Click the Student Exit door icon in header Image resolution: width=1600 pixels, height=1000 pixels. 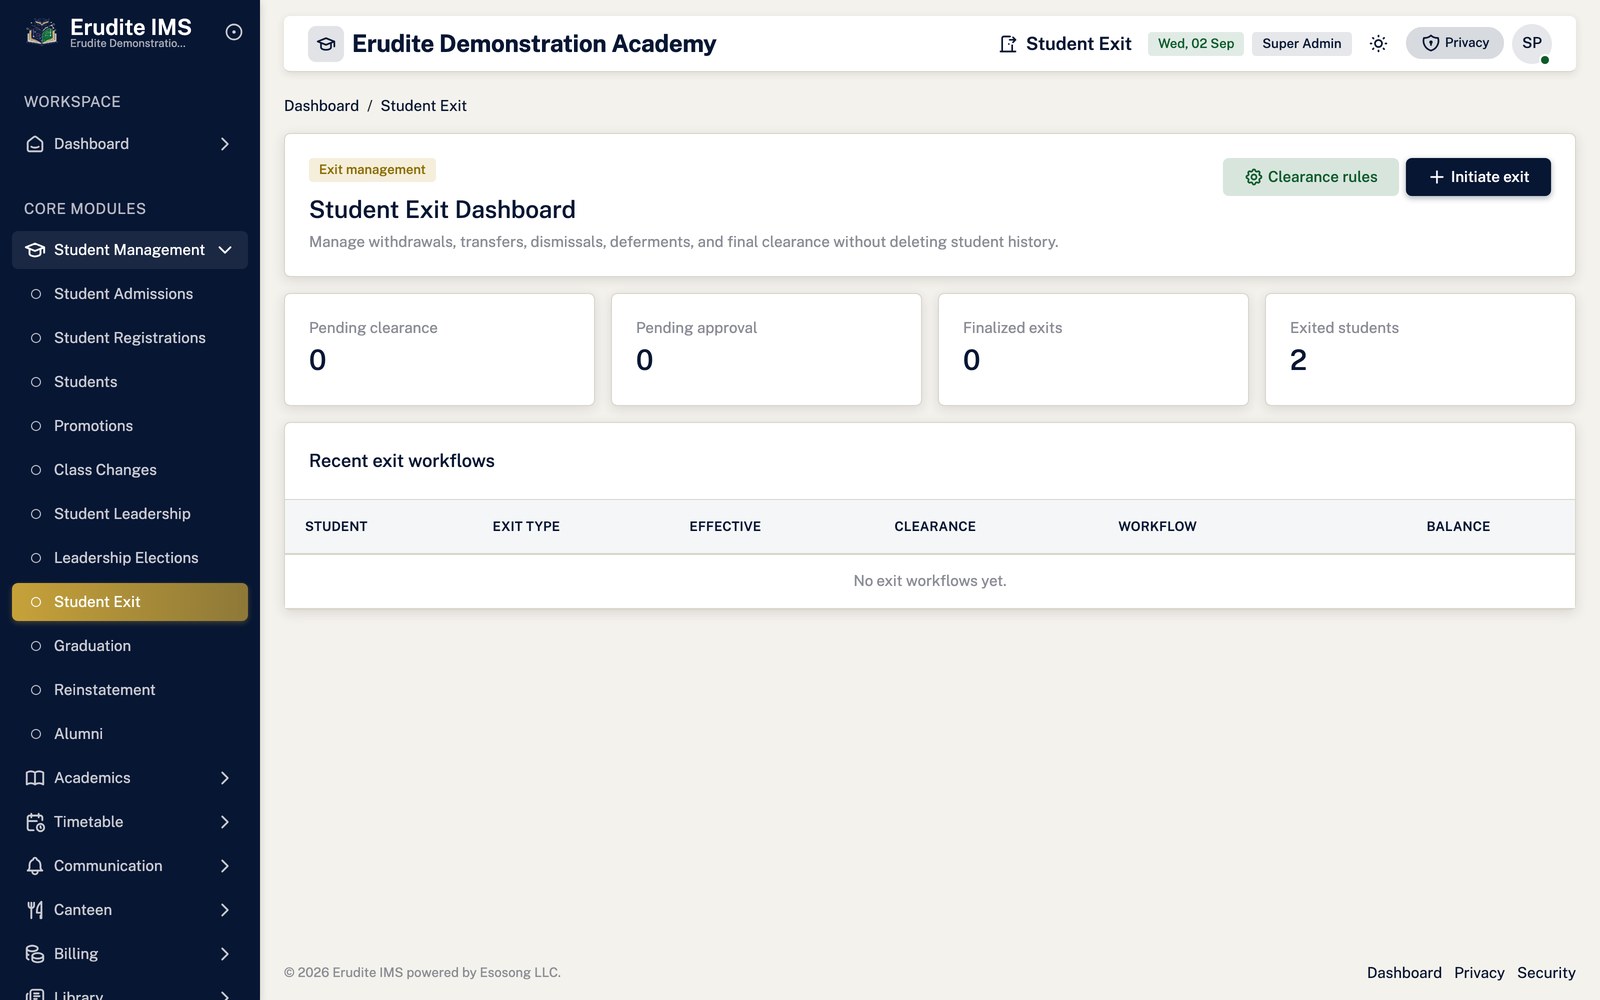pos(1008,44)
